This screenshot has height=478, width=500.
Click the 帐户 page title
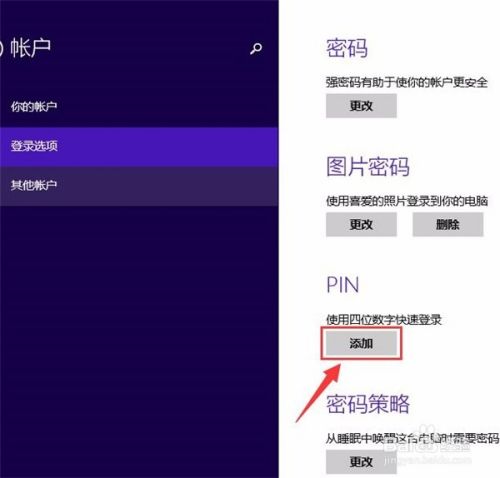click(x=30, y=48)
